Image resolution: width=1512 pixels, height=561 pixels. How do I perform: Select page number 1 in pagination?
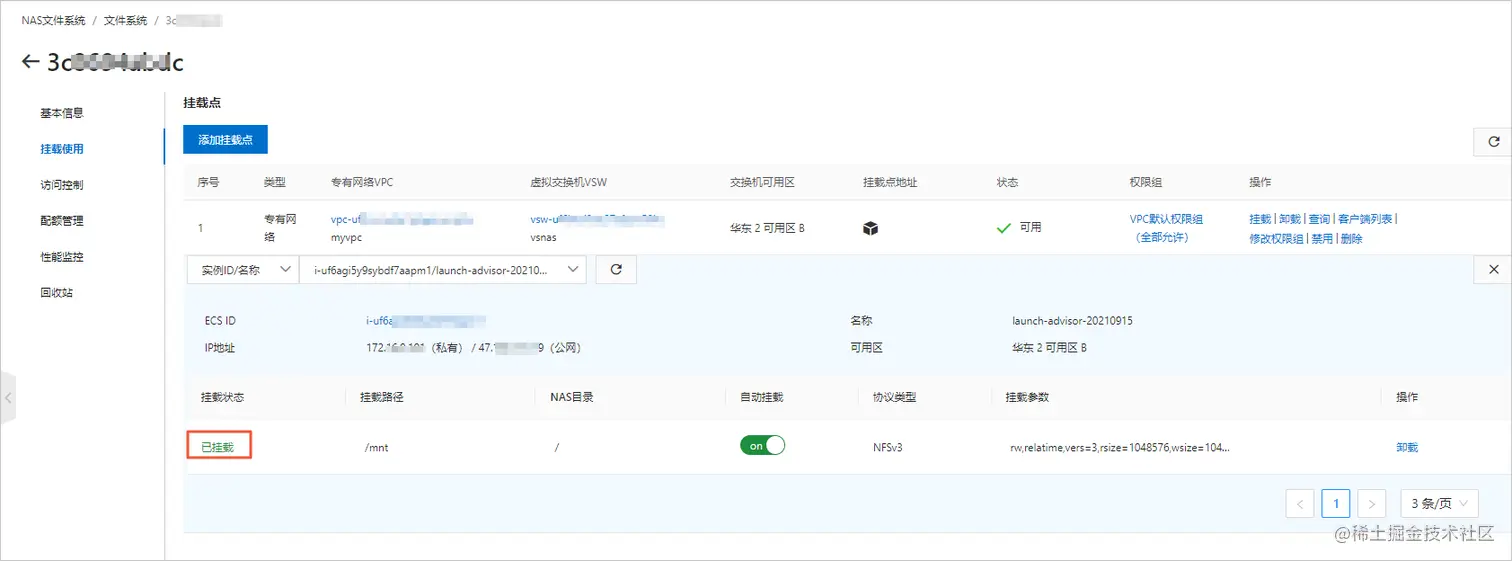tap(1336, 503)
